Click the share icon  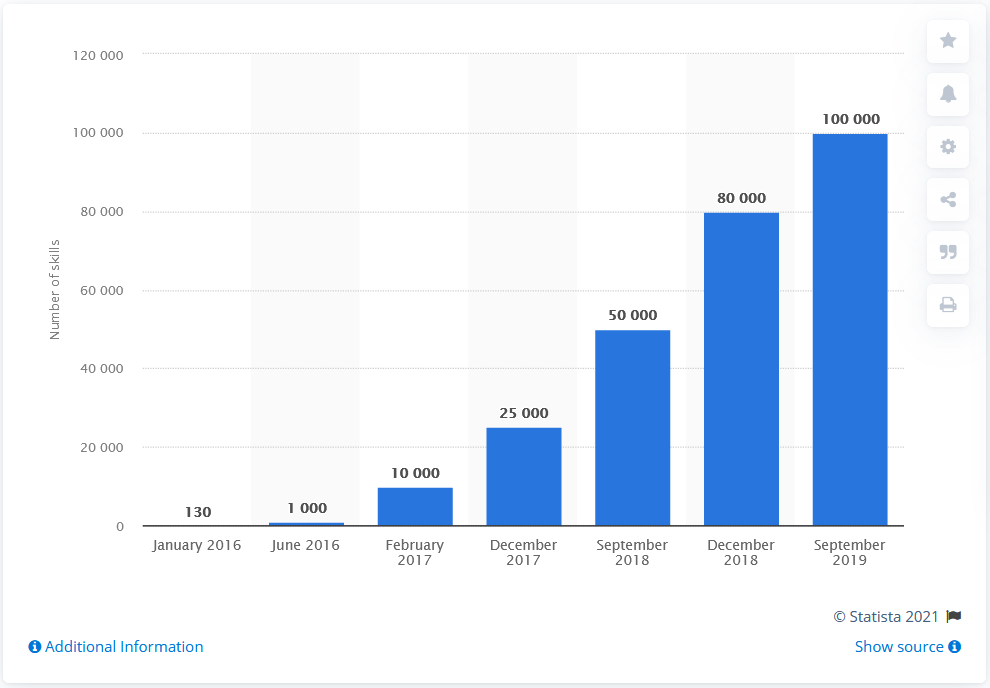[948, 200]
